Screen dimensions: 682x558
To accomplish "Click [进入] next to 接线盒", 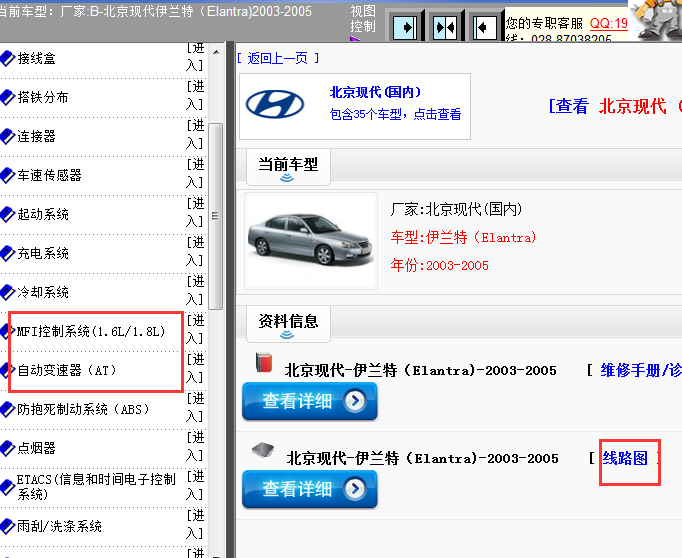I will [195, 57].
